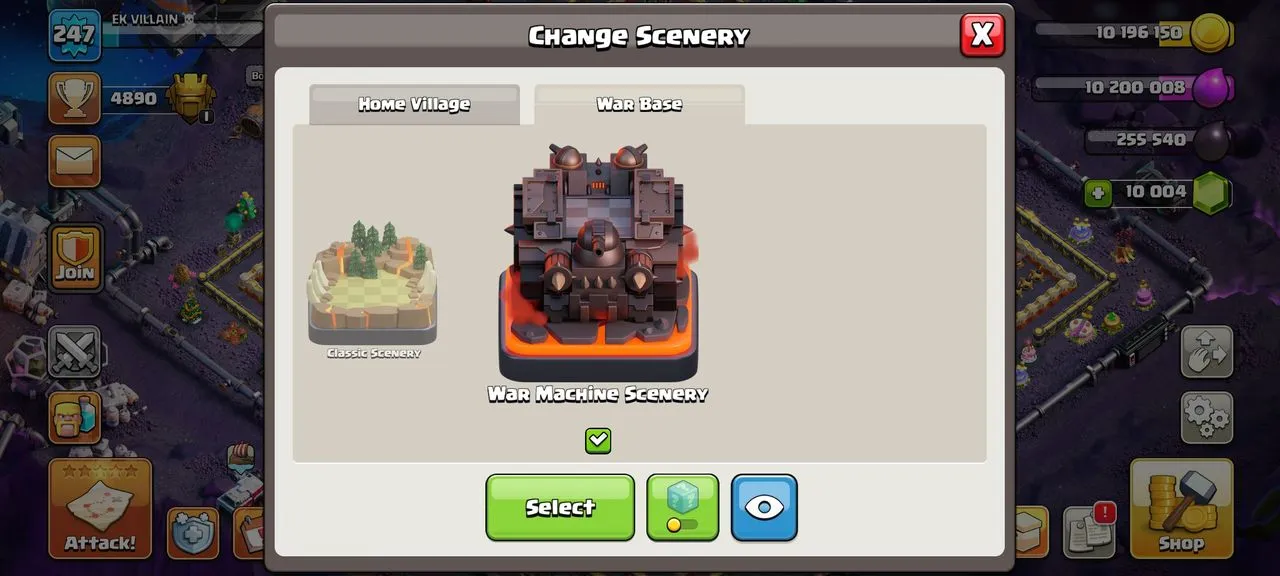
Task: Tap the green plus to add gems
Action: click(x=1098, y=192)
